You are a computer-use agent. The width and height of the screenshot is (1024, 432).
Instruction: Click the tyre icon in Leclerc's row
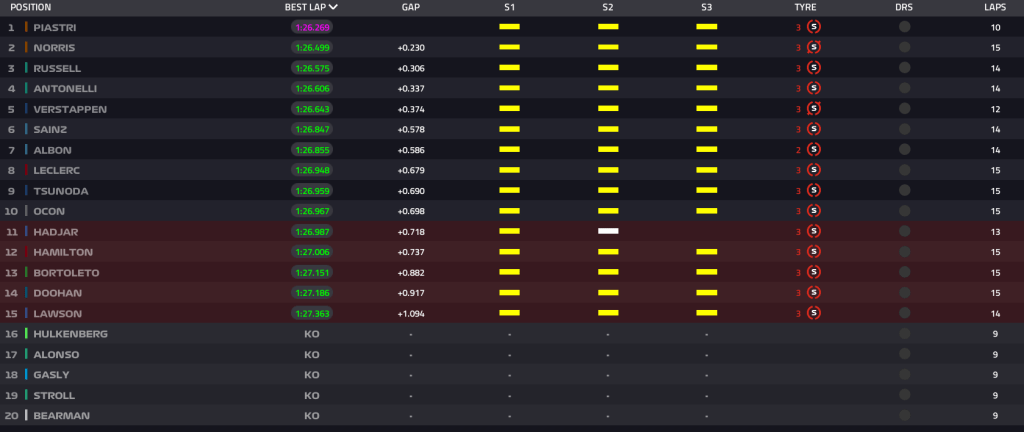(x=813, y=170)
